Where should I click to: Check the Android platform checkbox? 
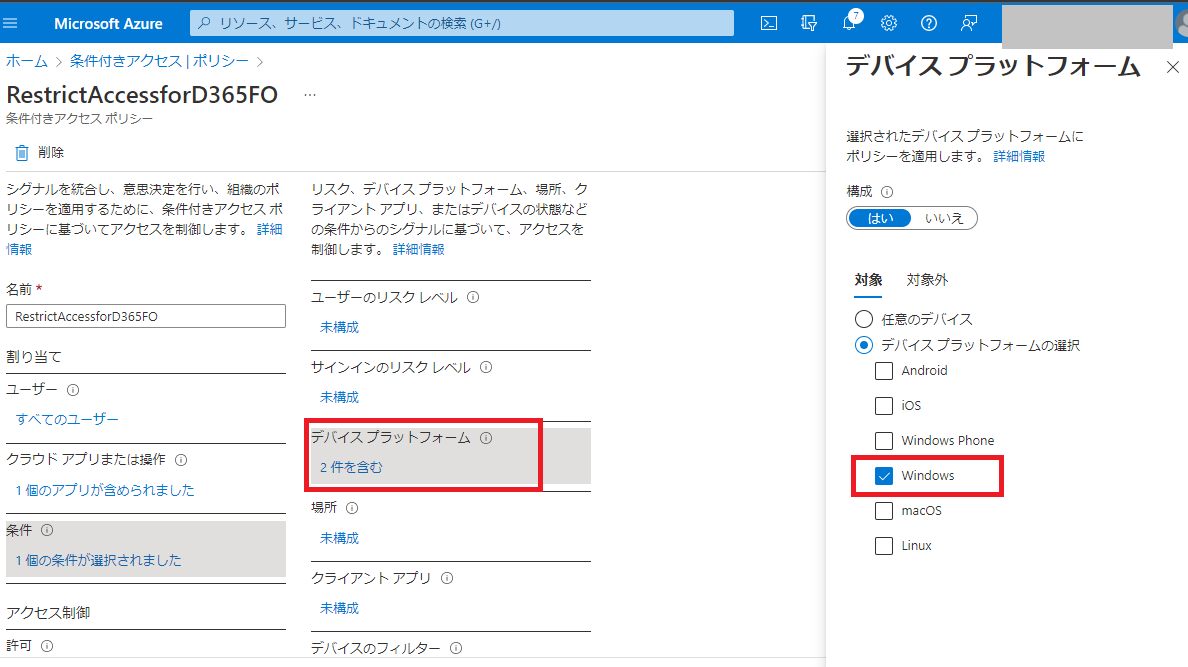[883, 371]
